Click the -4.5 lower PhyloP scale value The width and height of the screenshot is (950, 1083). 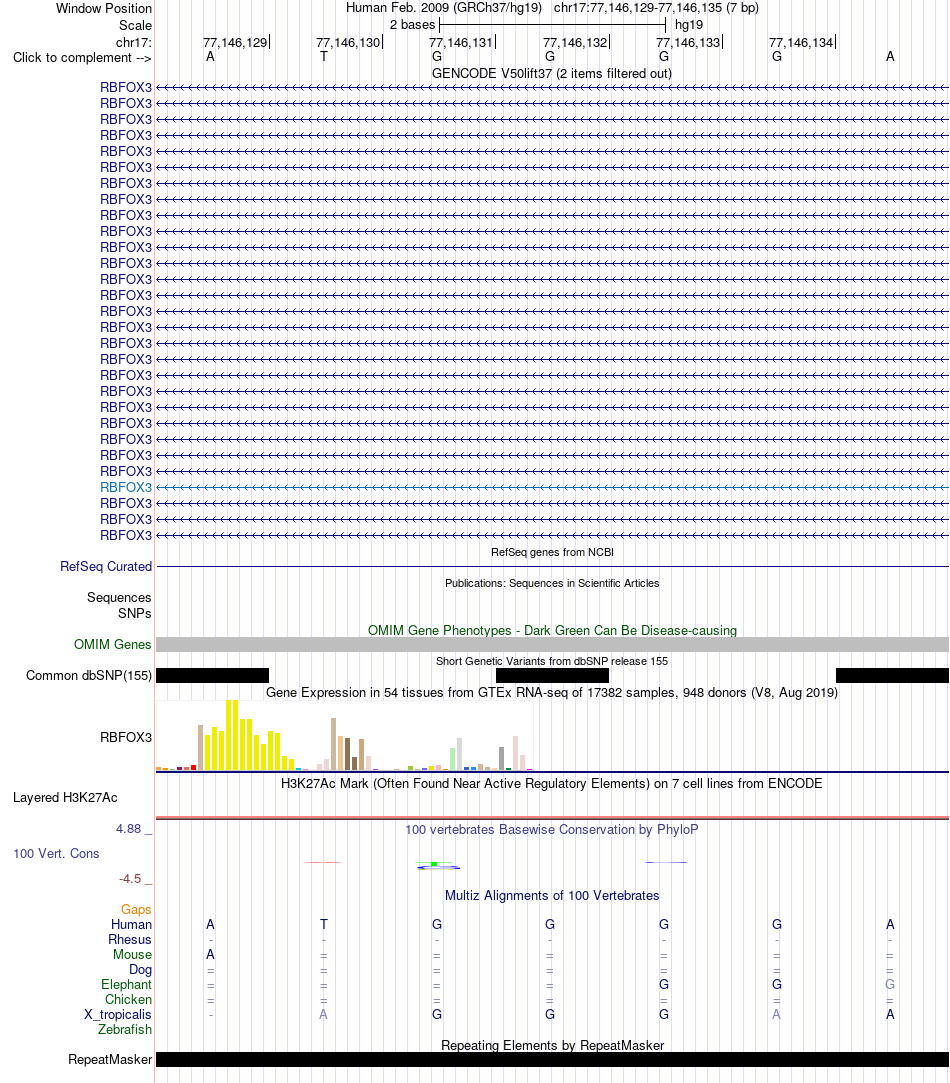130,879
